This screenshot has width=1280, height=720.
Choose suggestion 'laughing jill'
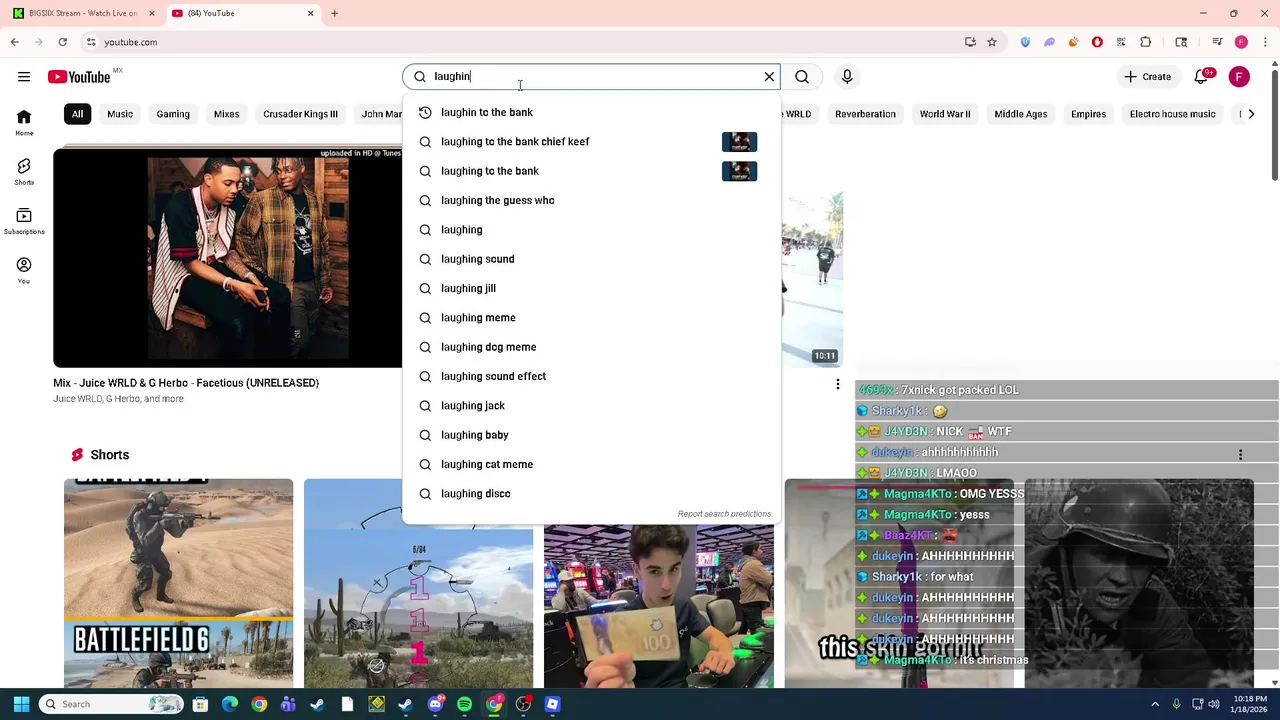pos(591,288)
